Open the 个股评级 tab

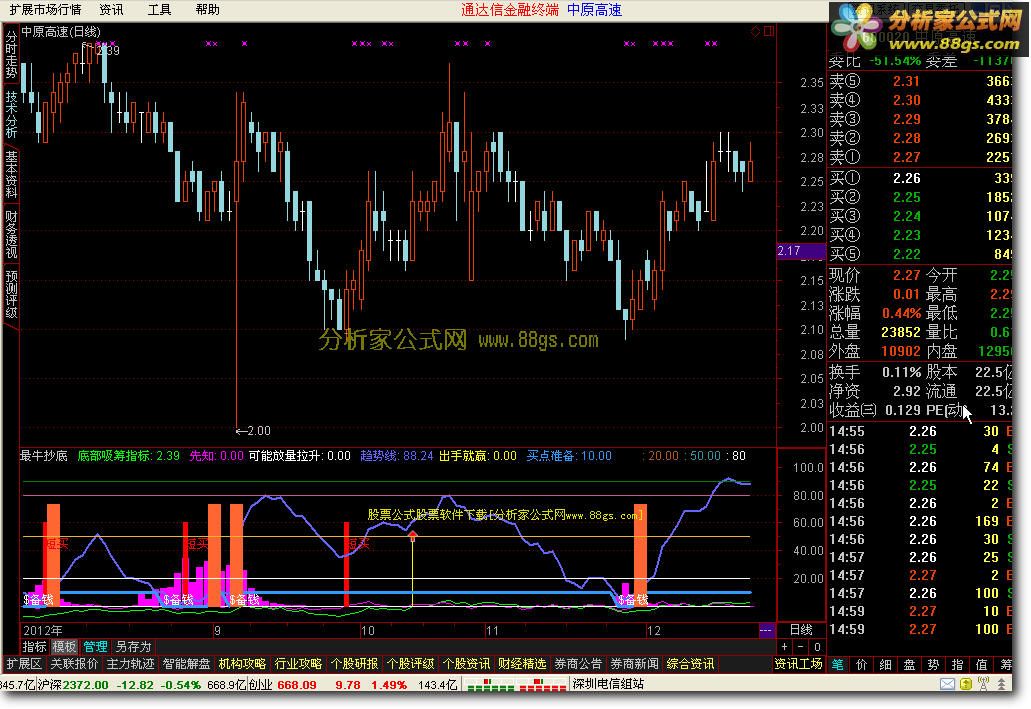click(410, 664)
